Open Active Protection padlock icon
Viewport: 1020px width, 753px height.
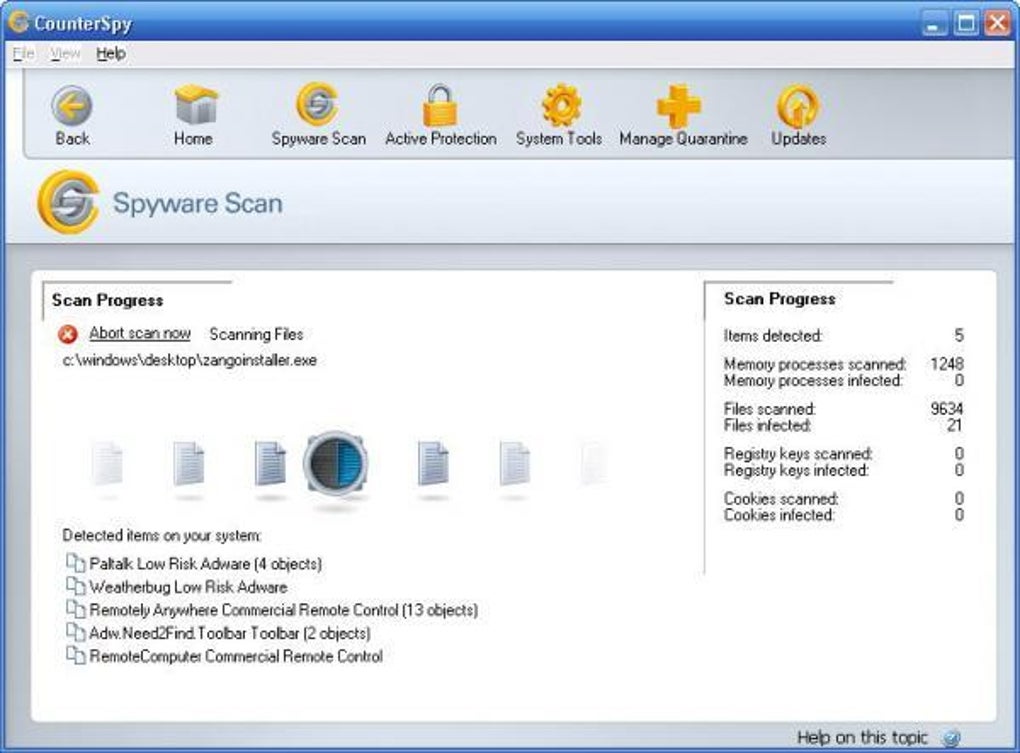(x=440, y=105)
